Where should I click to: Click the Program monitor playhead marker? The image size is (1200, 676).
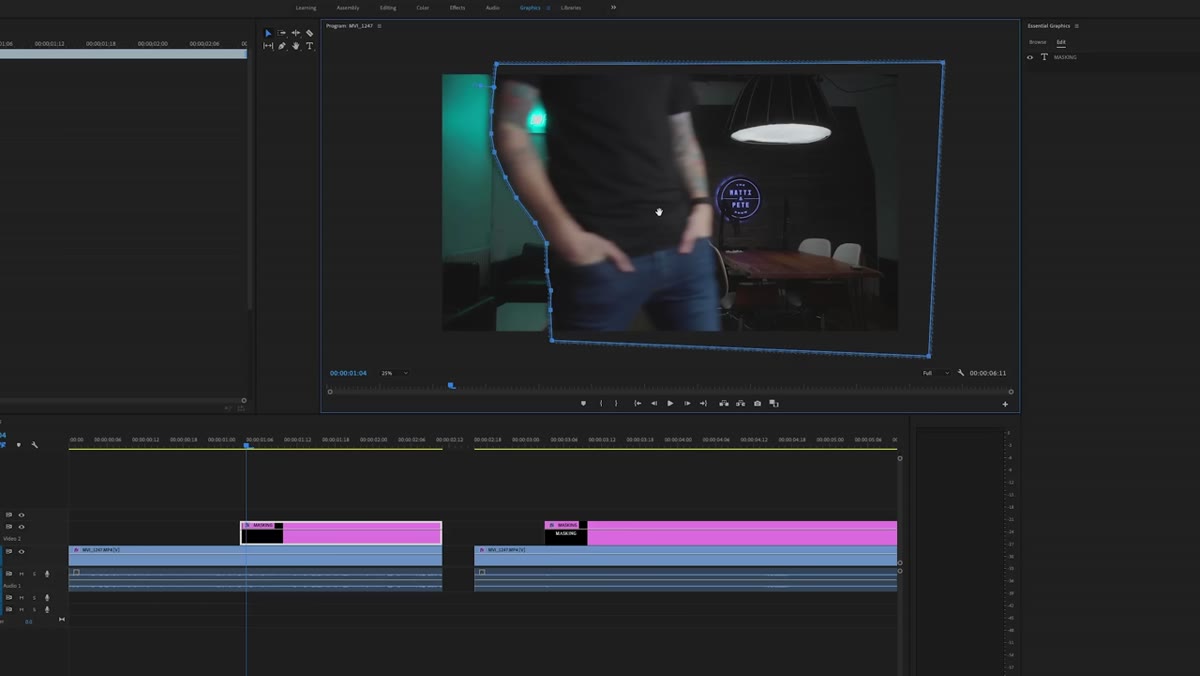[x=451, y=385]
